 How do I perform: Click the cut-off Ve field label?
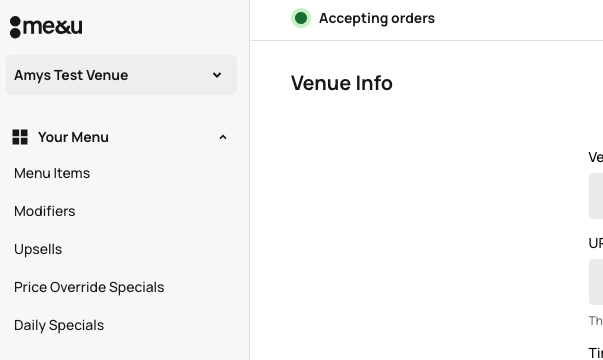596,157
